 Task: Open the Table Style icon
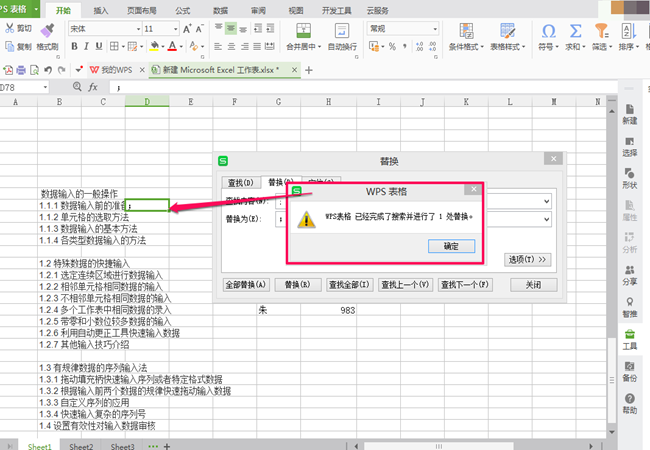click(507, 31)
